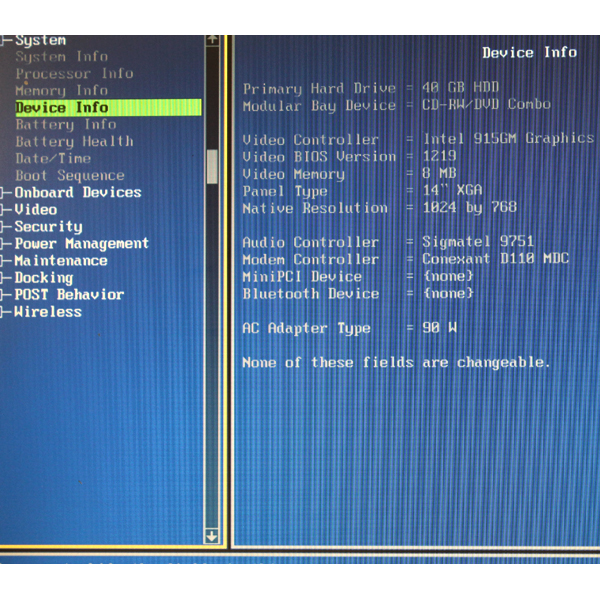Select Boot Sequence in the tree
The width and height of the screenshot is (600, 600).
click(x=70, y=176)
